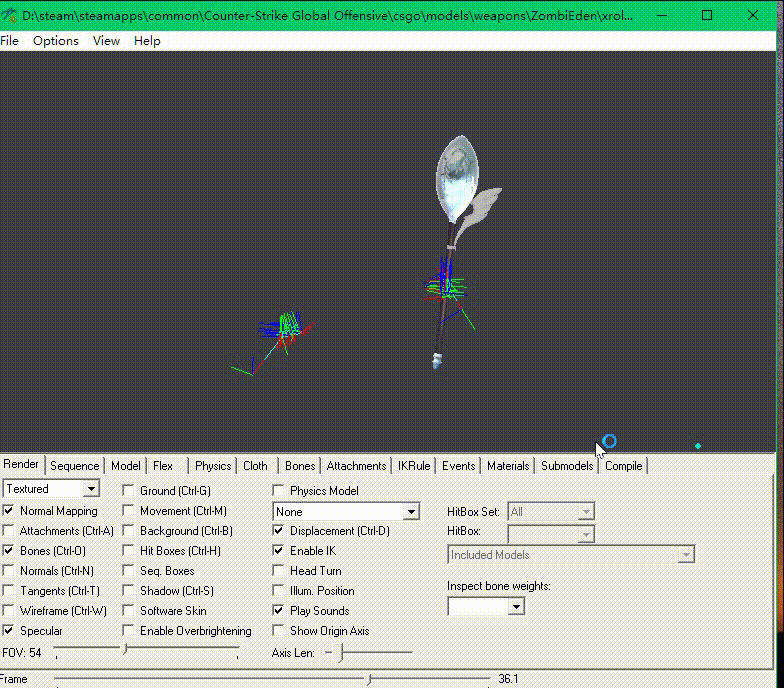Screen dimensions: 784x688
Task: Click the 36.1 frame value
Action: (508, 678)
